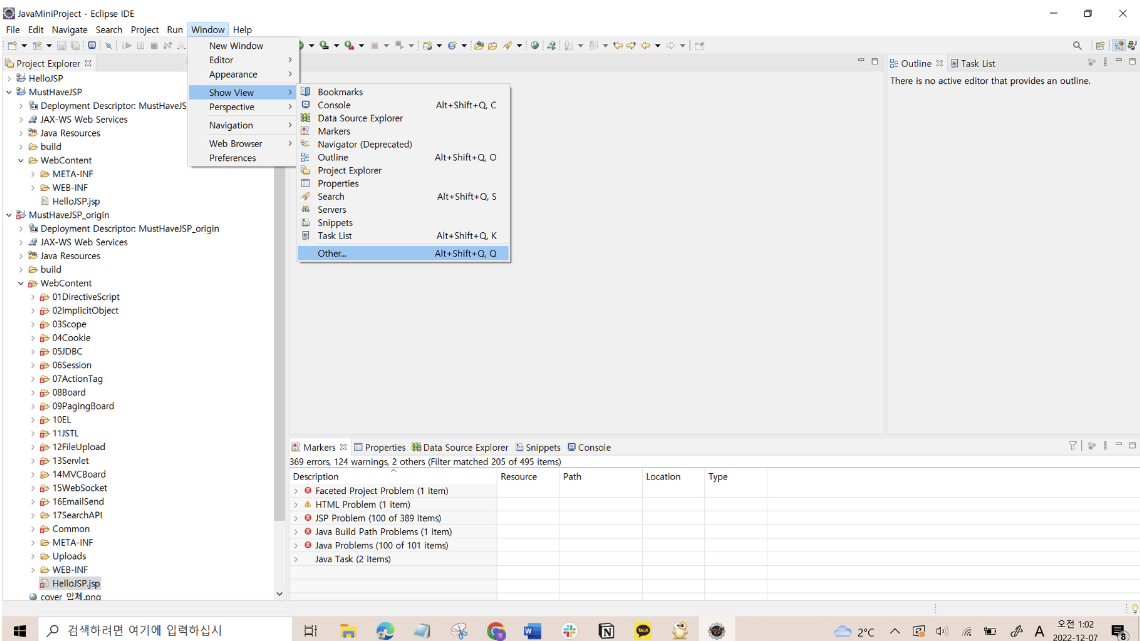Close the Markers view tab

pyautogui.click(x=343, y=447)
